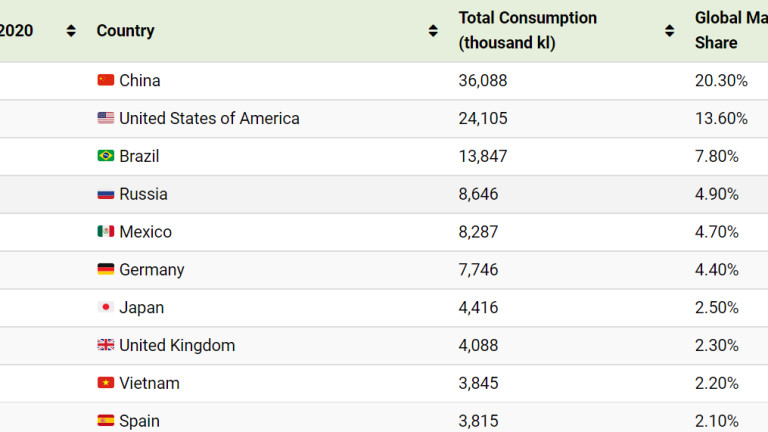Select the Country column header
Screen dimensions: 768x432
[125, 31]
